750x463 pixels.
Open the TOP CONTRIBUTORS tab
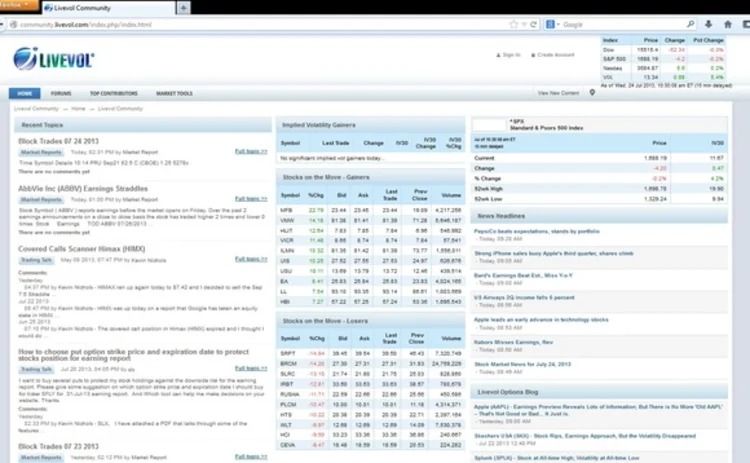(x=113, y=93)
